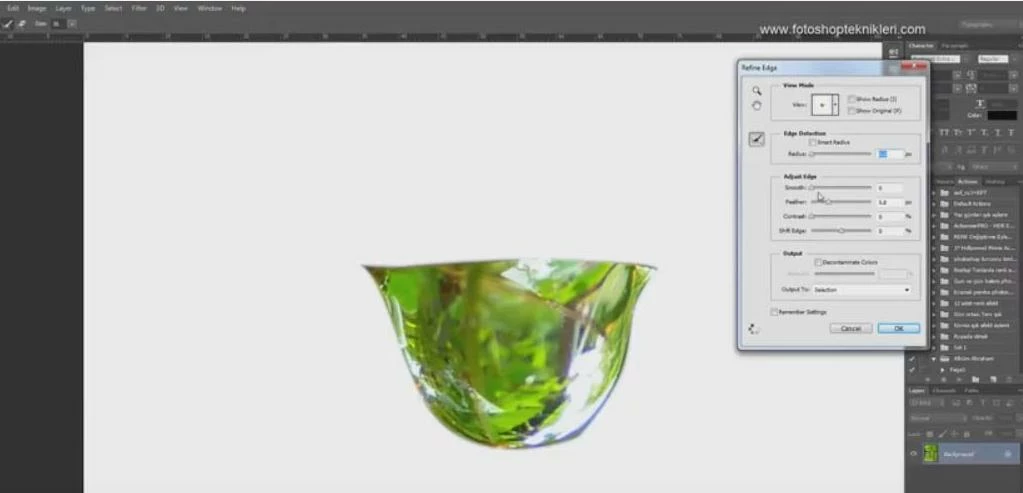1023x493 pixels.
Task: Enable the Smart Radius checkbox
Action: (812, 142)
